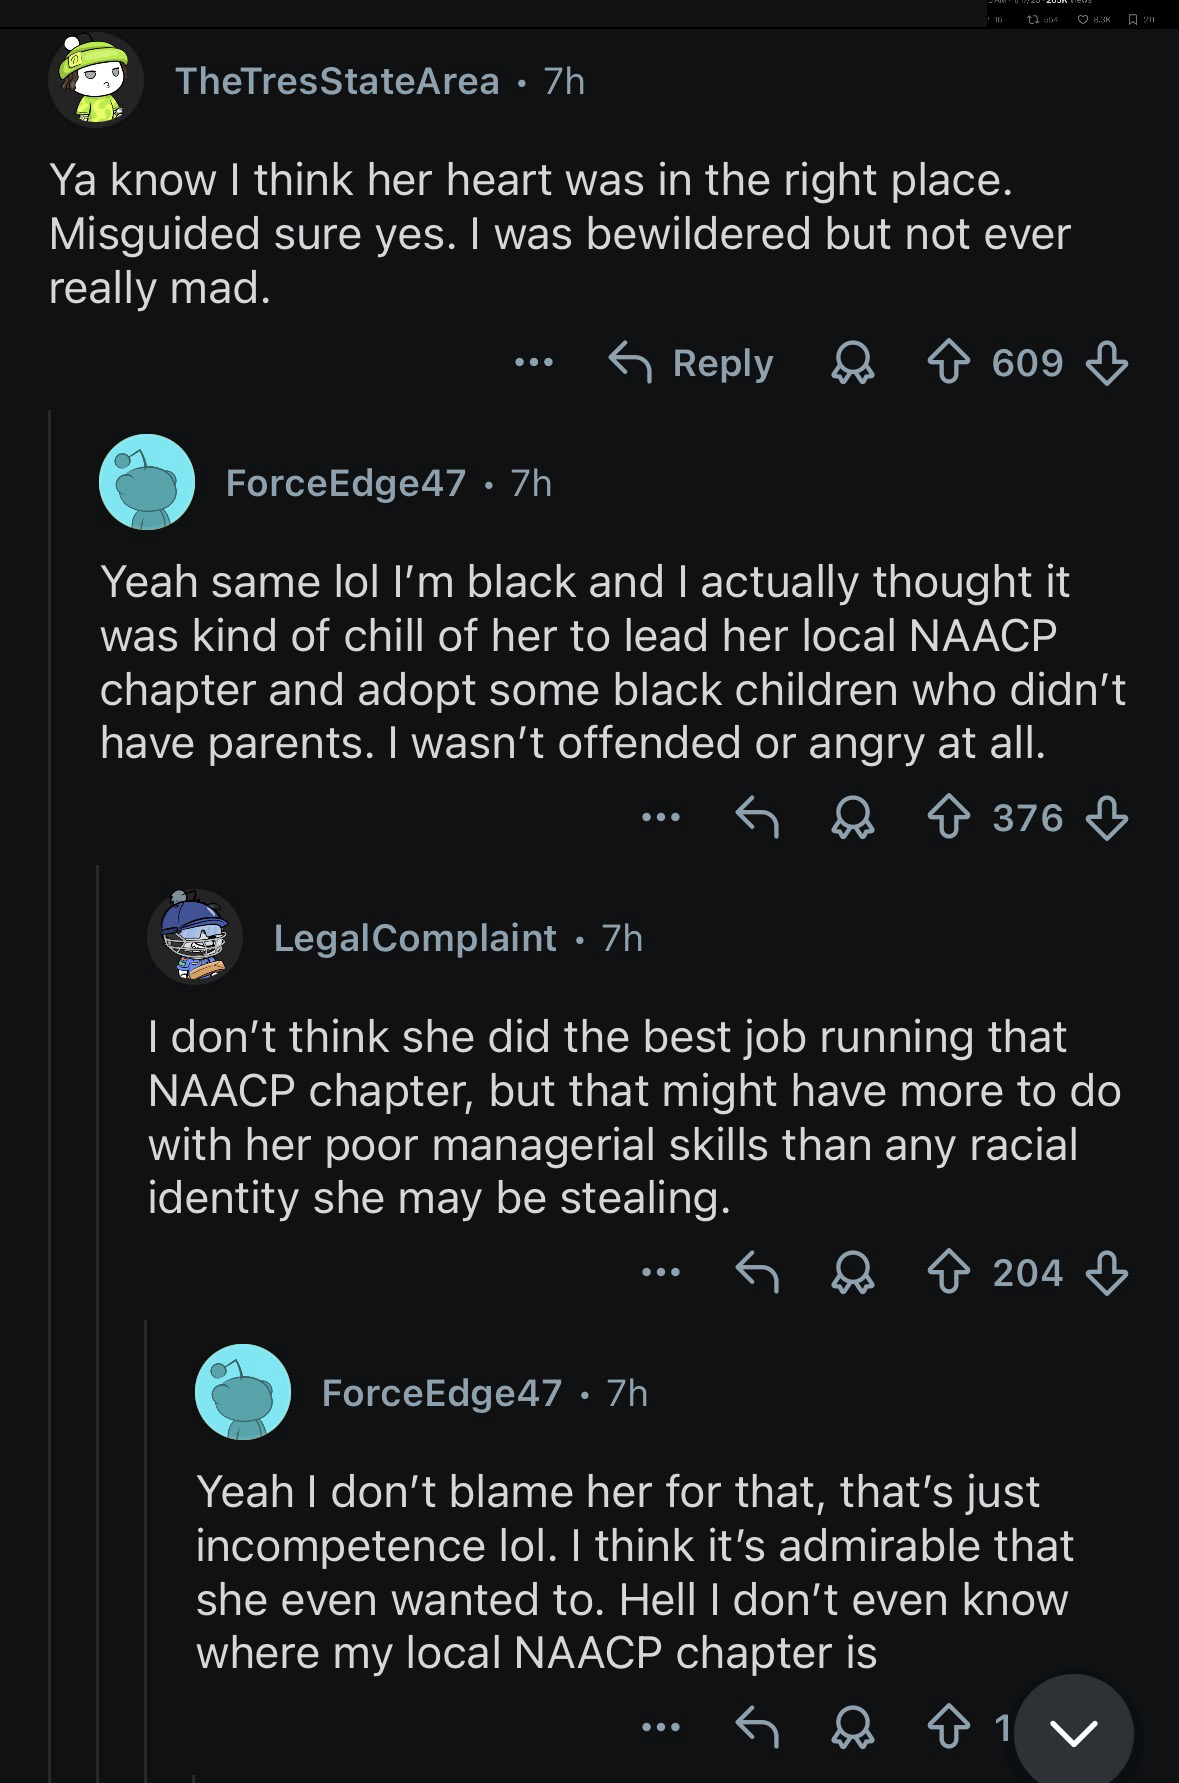Screen dimensions: 1179x1783
Task: Open more options on TheTresStateArea's comment
Action: pos(534,363)
